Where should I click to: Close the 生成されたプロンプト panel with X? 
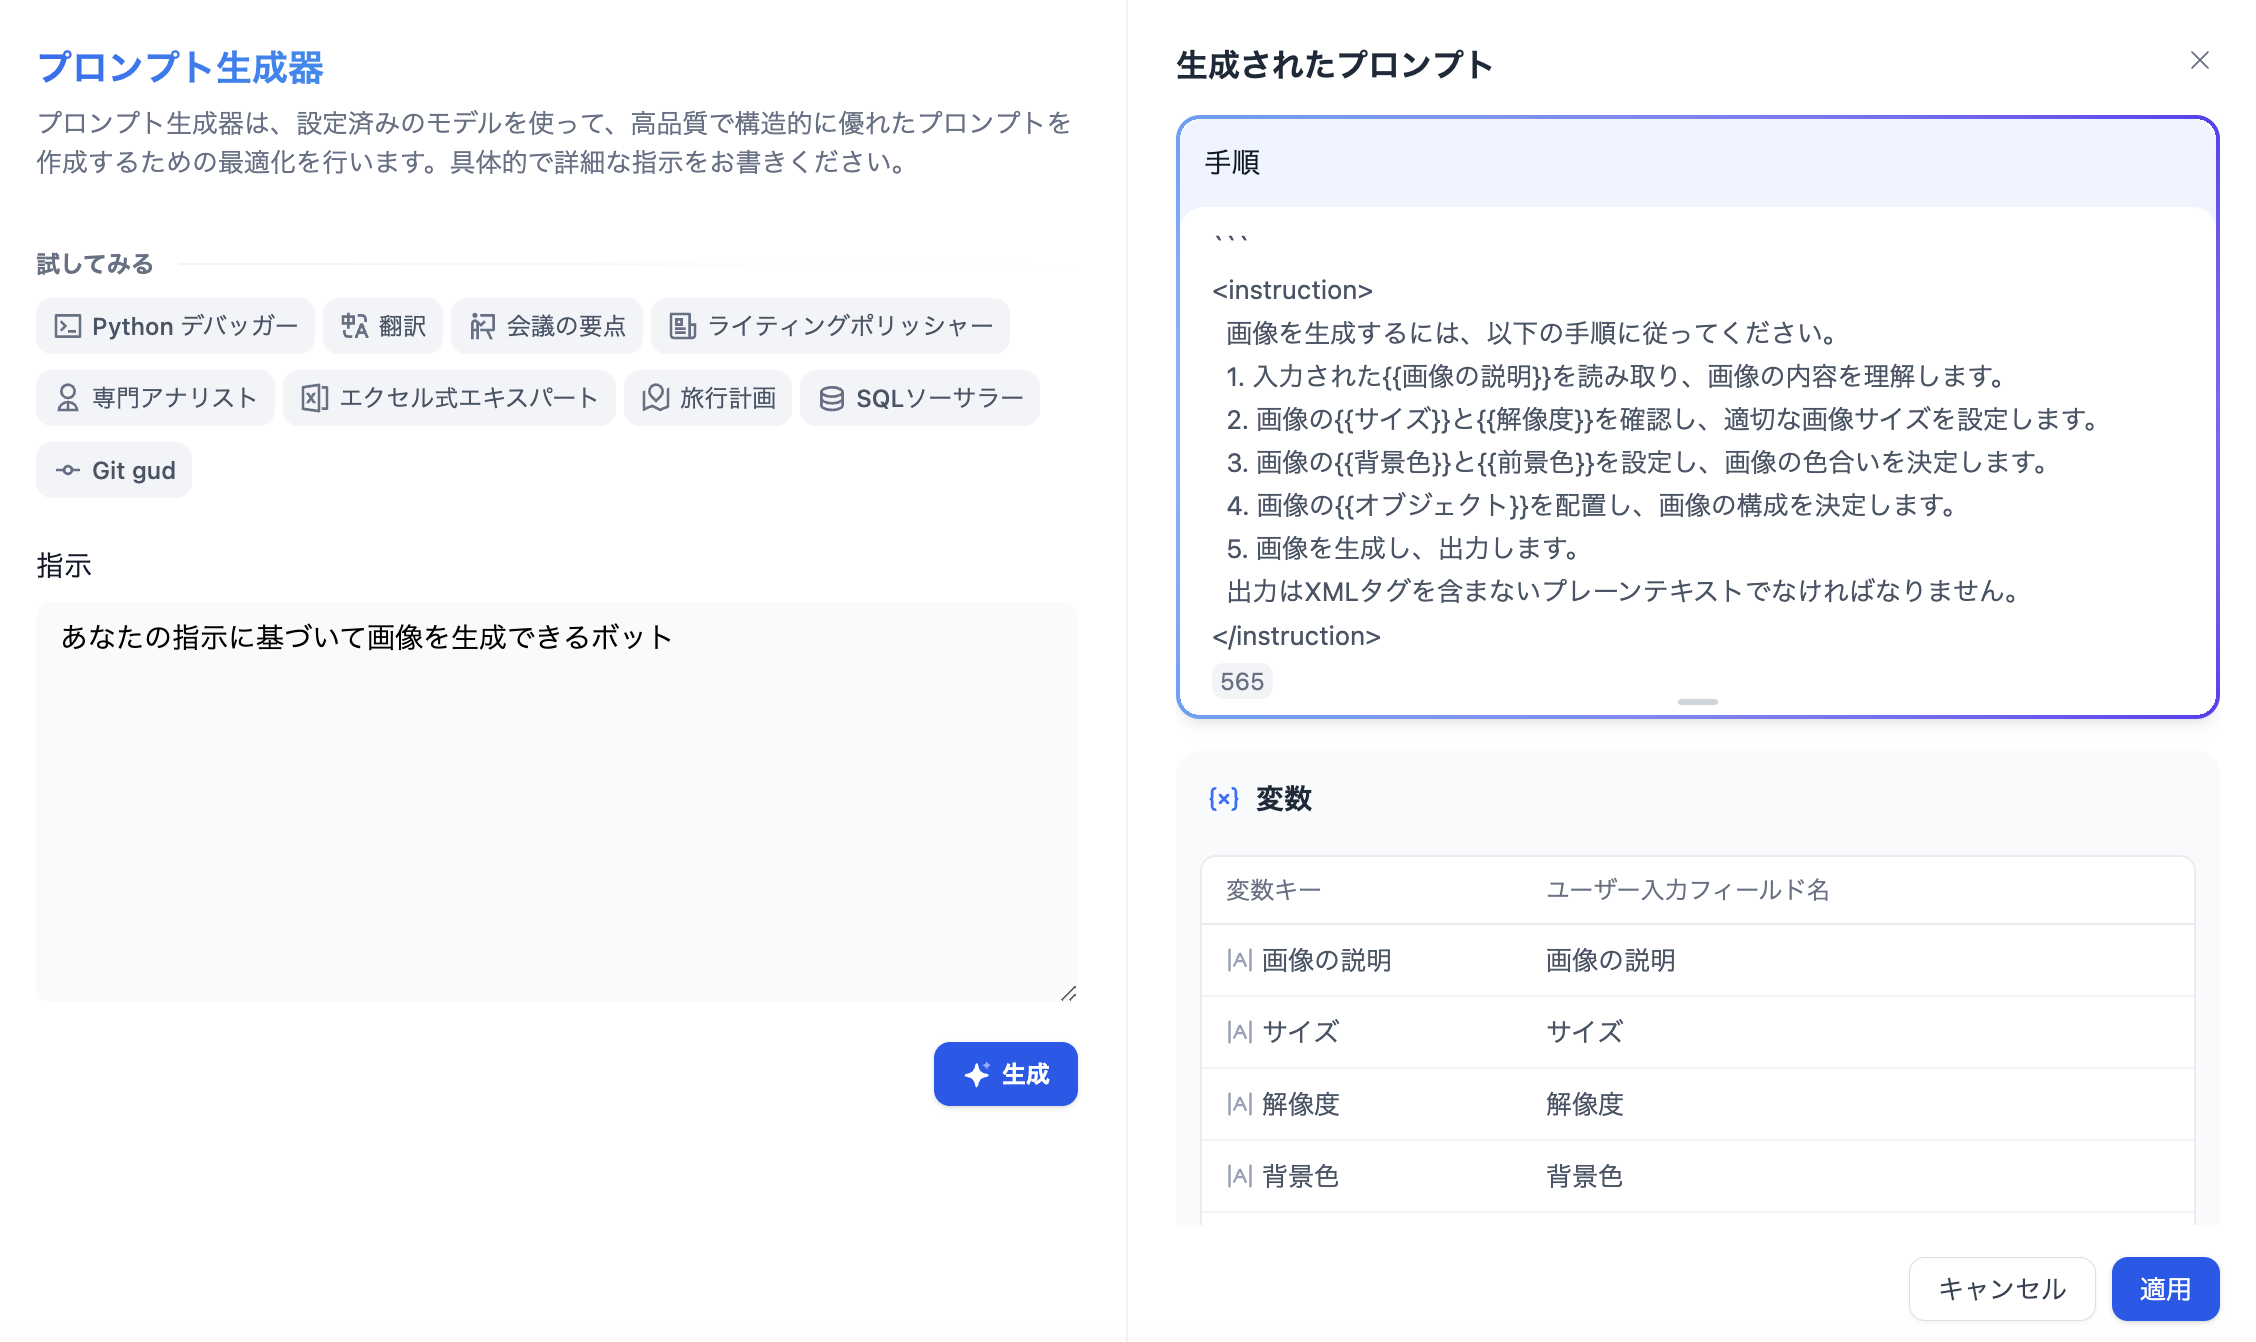(2199, 60)
